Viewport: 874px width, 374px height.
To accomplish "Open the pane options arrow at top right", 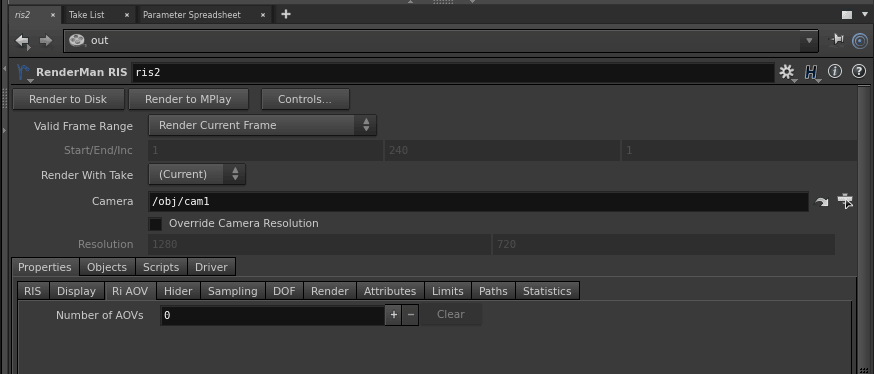I will pos(865,14).
